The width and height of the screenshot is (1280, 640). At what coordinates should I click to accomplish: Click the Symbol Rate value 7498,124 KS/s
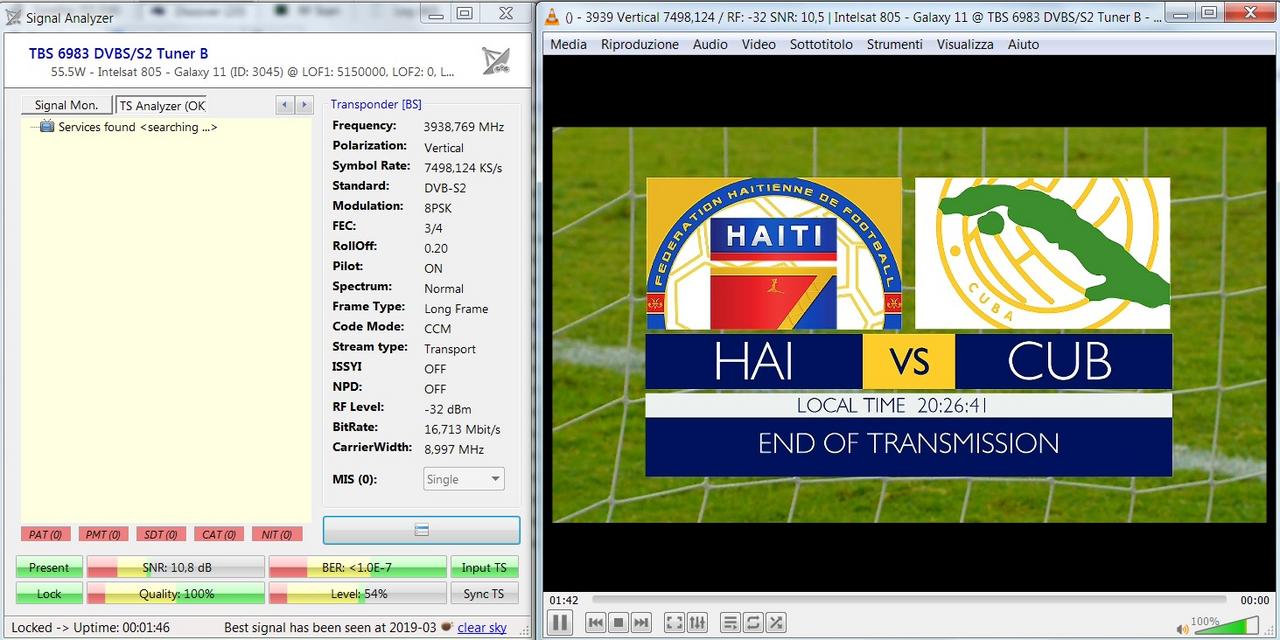pos(463,167)
